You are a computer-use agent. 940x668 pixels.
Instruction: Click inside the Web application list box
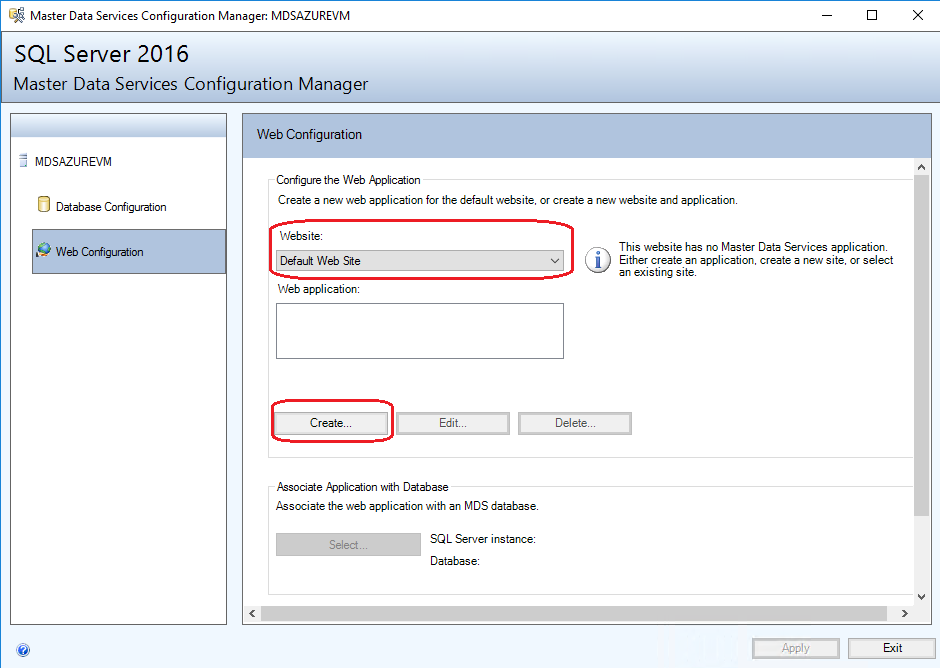pyautogui.click(x=419, y=330)
